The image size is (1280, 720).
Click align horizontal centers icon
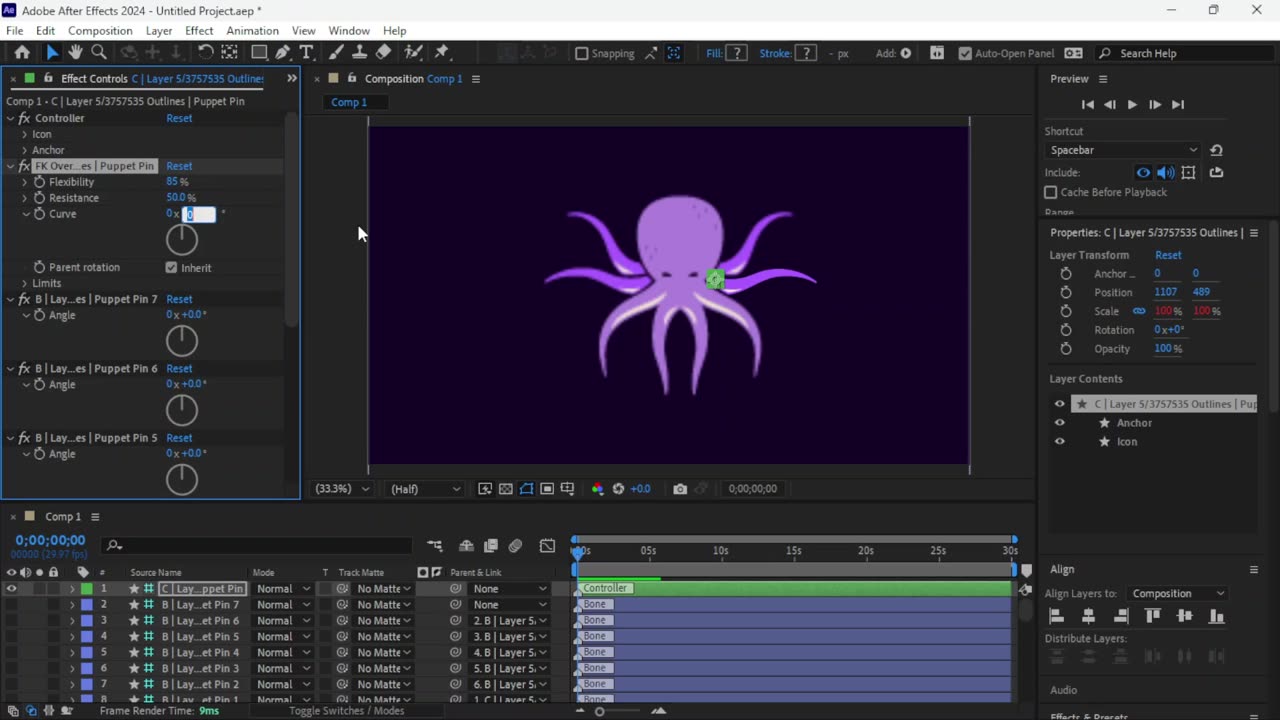1088,617
